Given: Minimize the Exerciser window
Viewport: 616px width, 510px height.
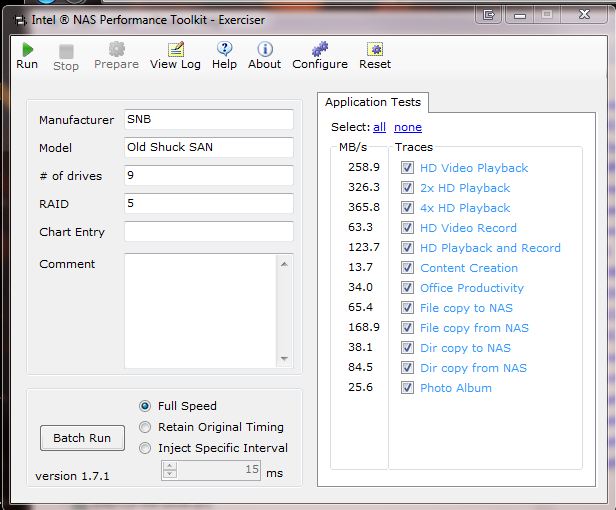Looking at the screenshot, I should 520,15.
